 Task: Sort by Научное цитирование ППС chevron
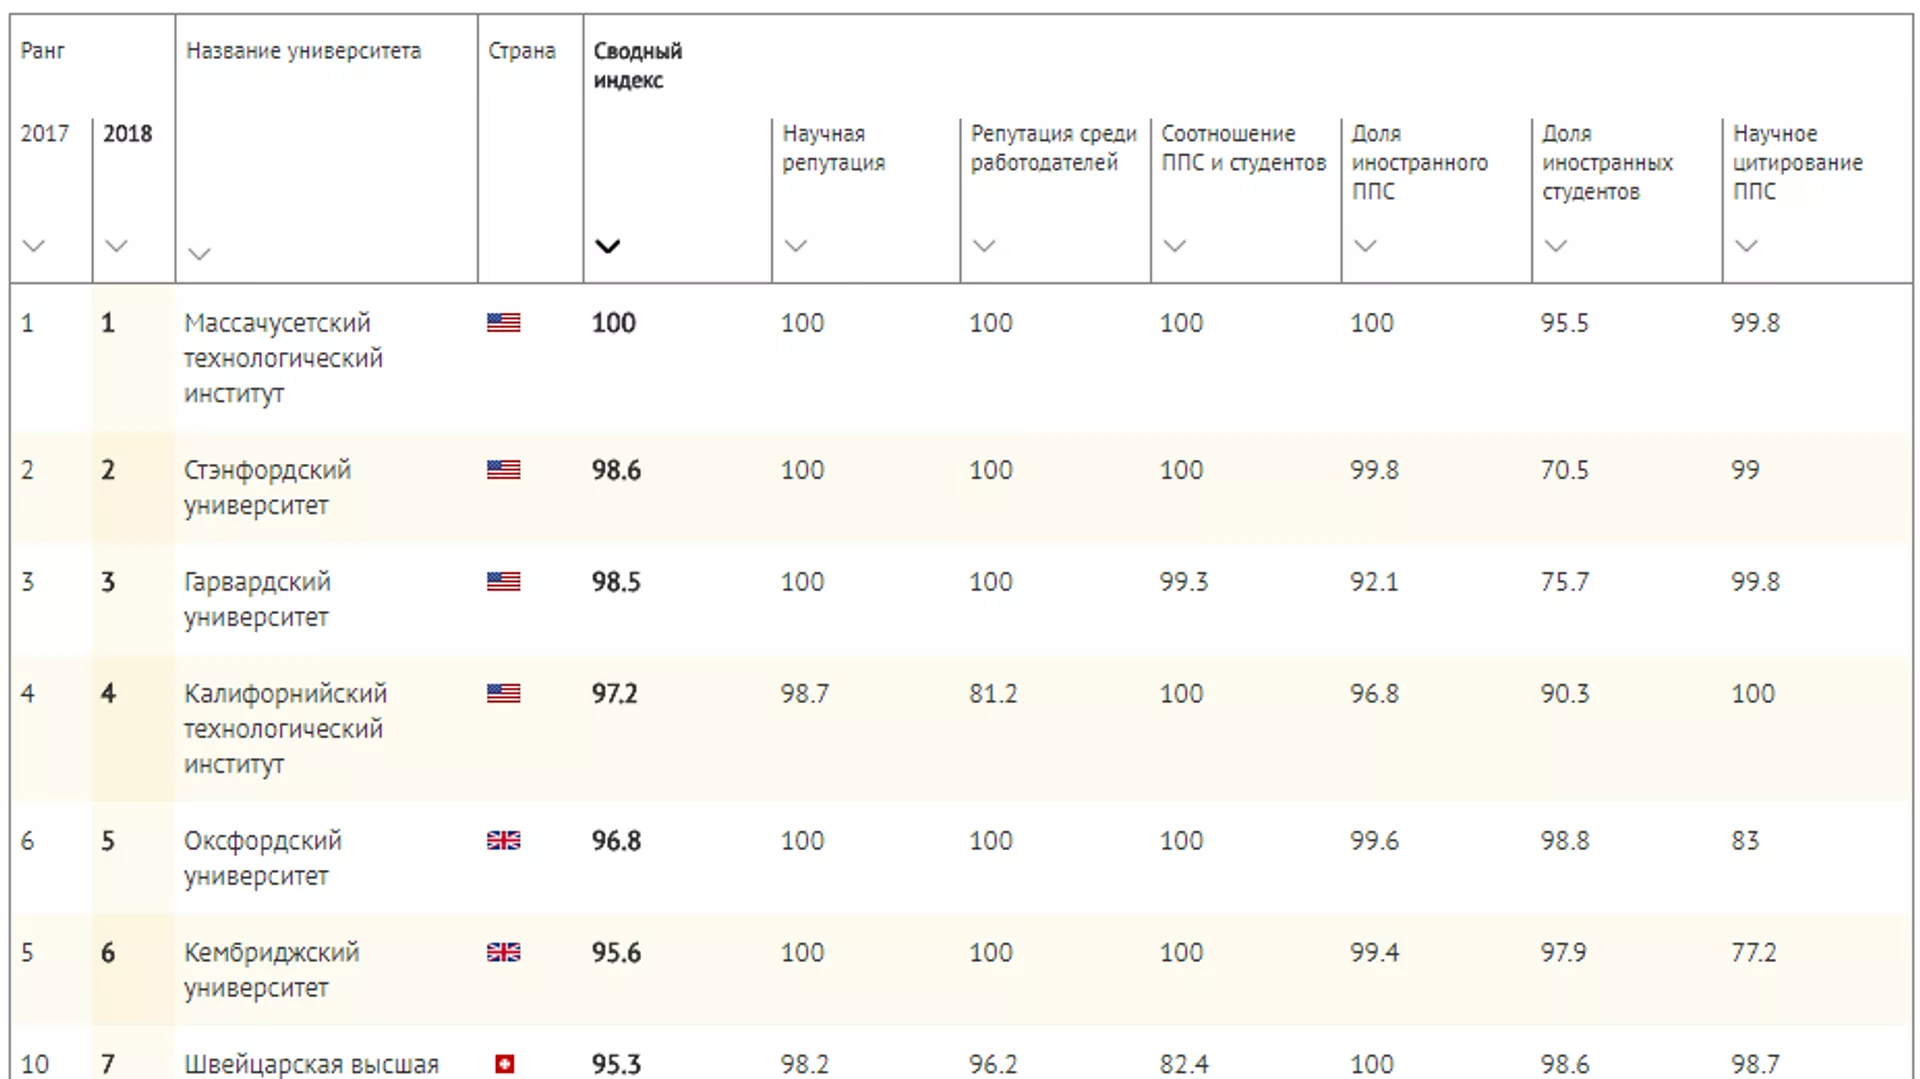point(1746,246)
